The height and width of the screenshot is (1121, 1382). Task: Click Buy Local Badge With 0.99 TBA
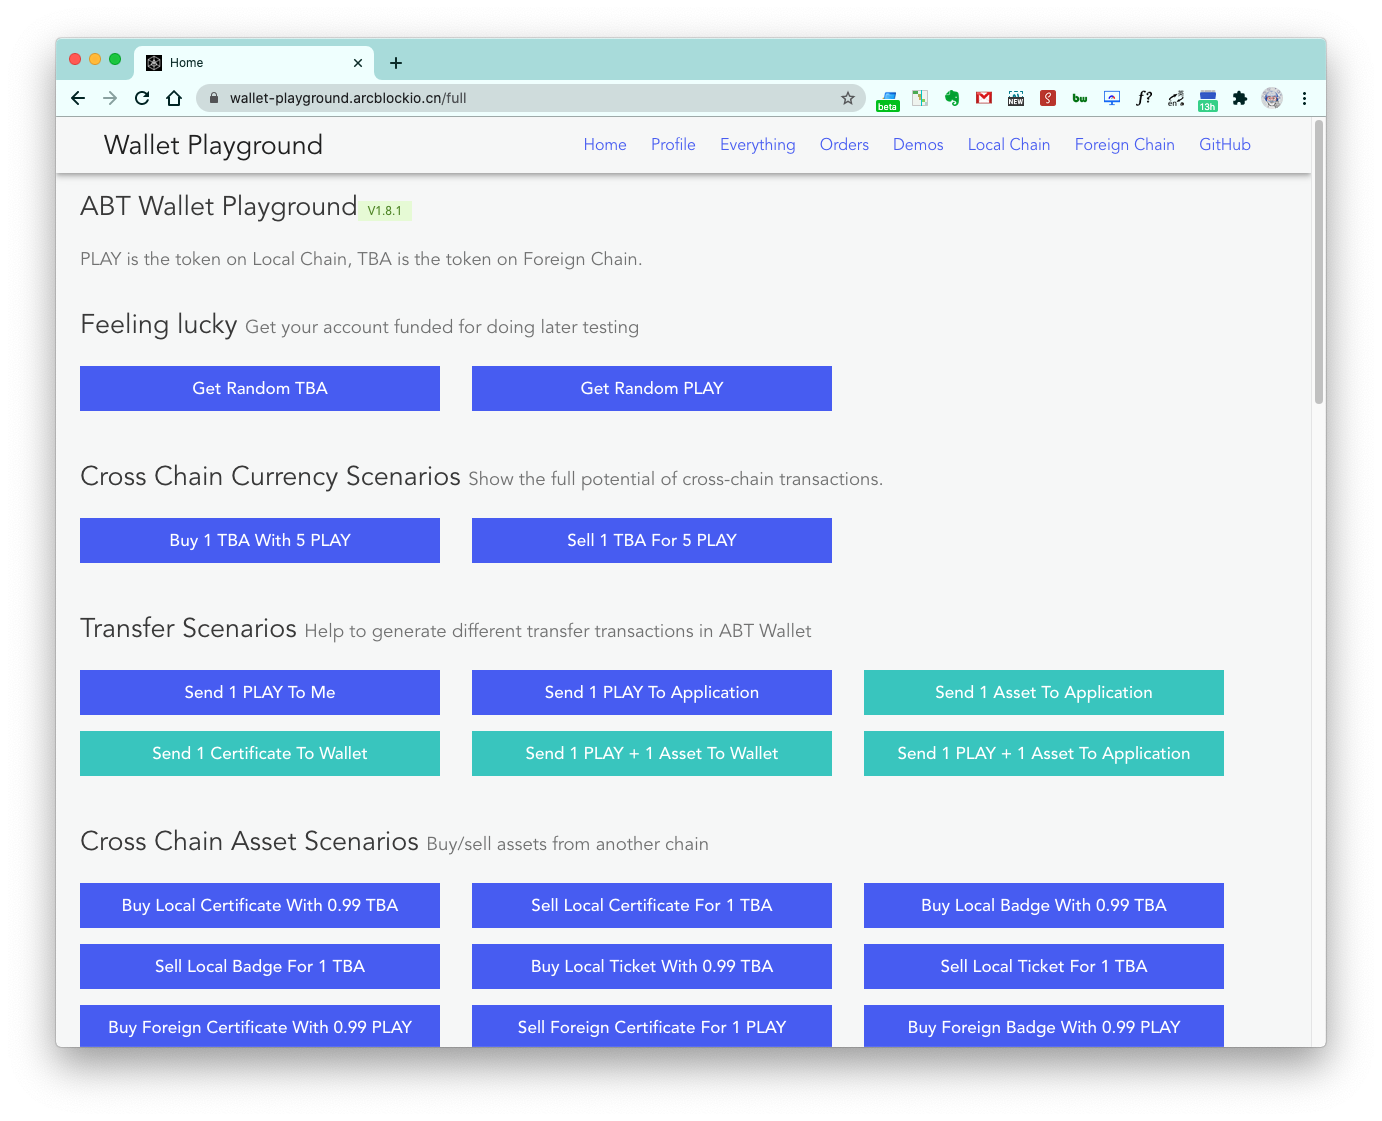pyautogui.click(x=1044, y=905)
